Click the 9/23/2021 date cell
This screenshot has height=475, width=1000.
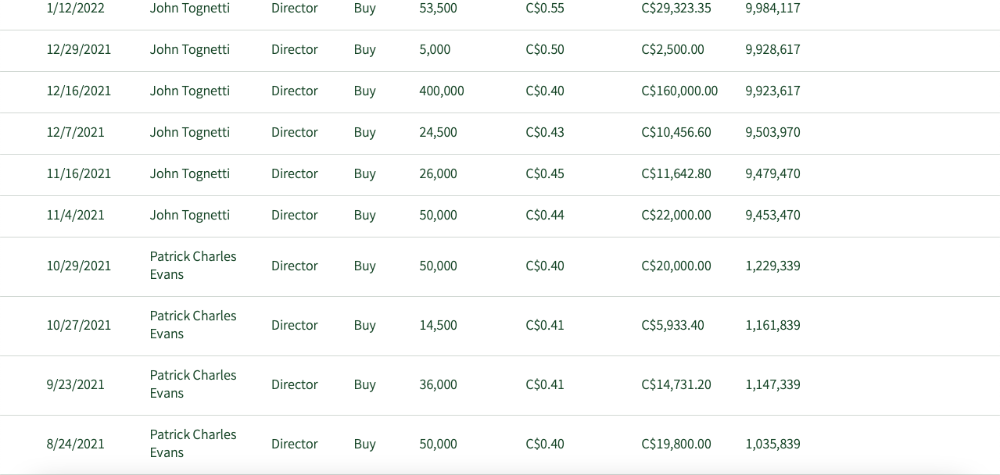click(75, 384)
